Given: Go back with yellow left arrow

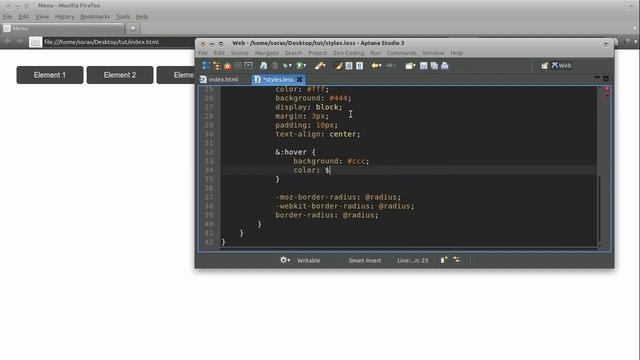Looking at the screenshot, I should 375,66.
